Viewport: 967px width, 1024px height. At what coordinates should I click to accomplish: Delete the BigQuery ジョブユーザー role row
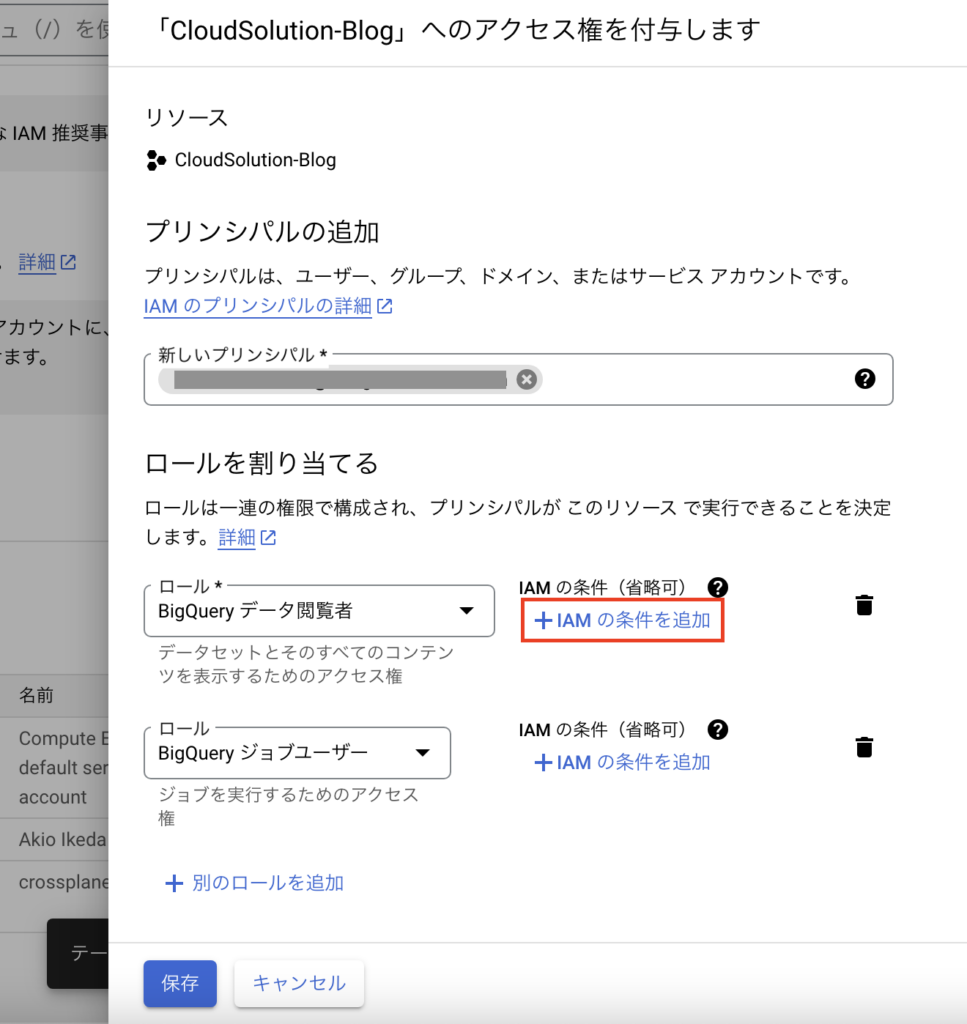tap(864, 747)
